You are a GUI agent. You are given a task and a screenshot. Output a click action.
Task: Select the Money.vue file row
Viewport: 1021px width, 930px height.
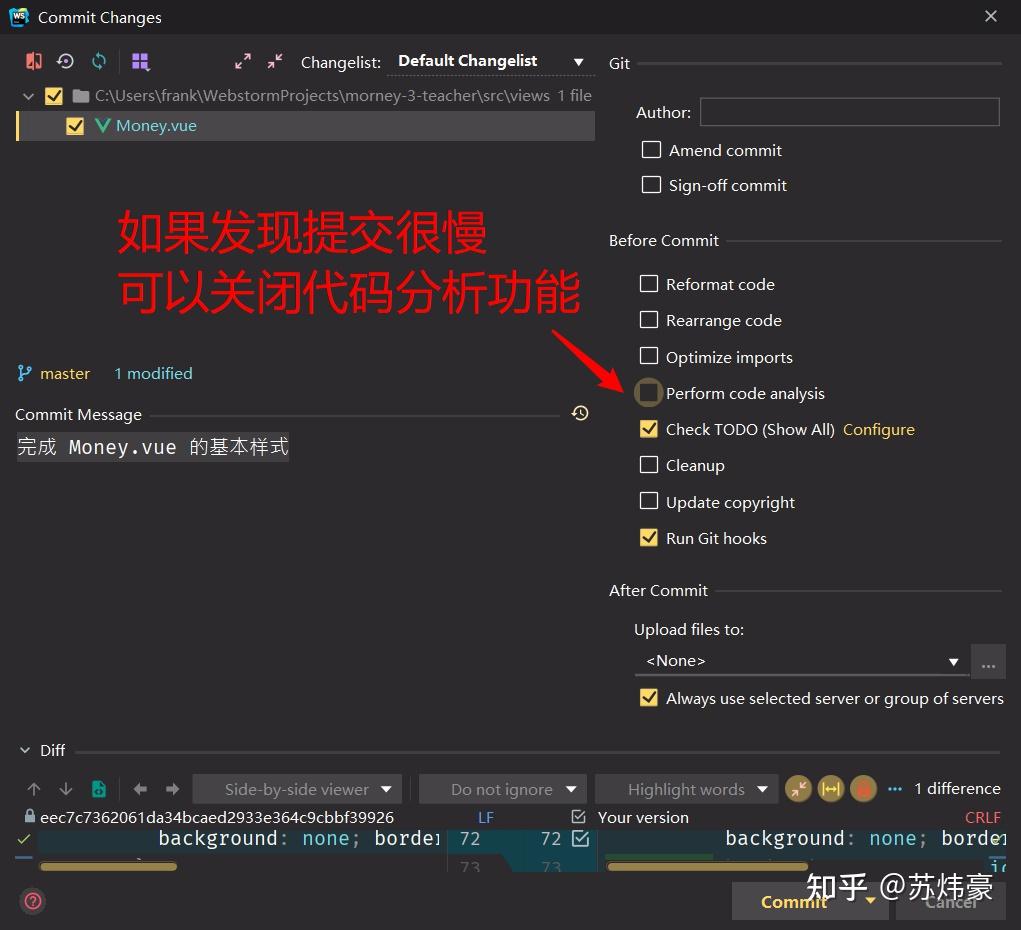(x=305, y=126)
